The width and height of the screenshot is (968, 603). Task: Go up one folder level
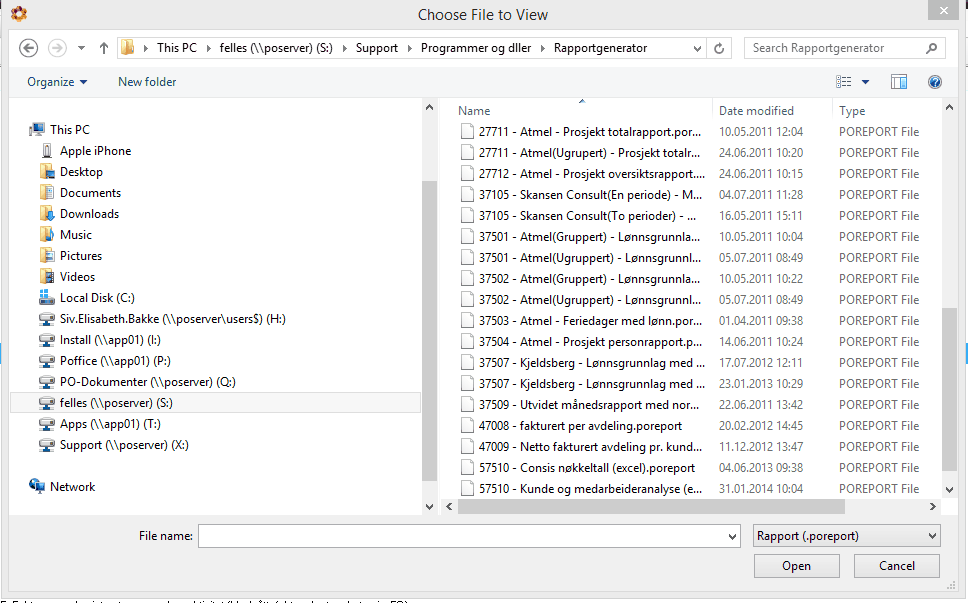(104, 48)
